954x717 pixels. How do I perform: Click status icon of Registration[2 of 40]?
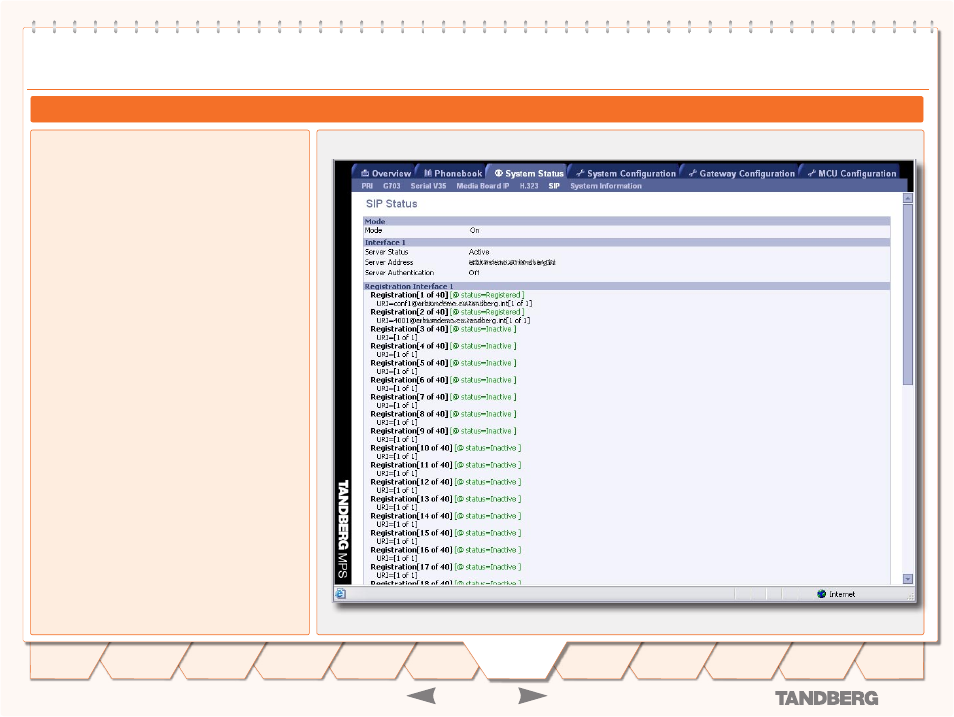456,312
